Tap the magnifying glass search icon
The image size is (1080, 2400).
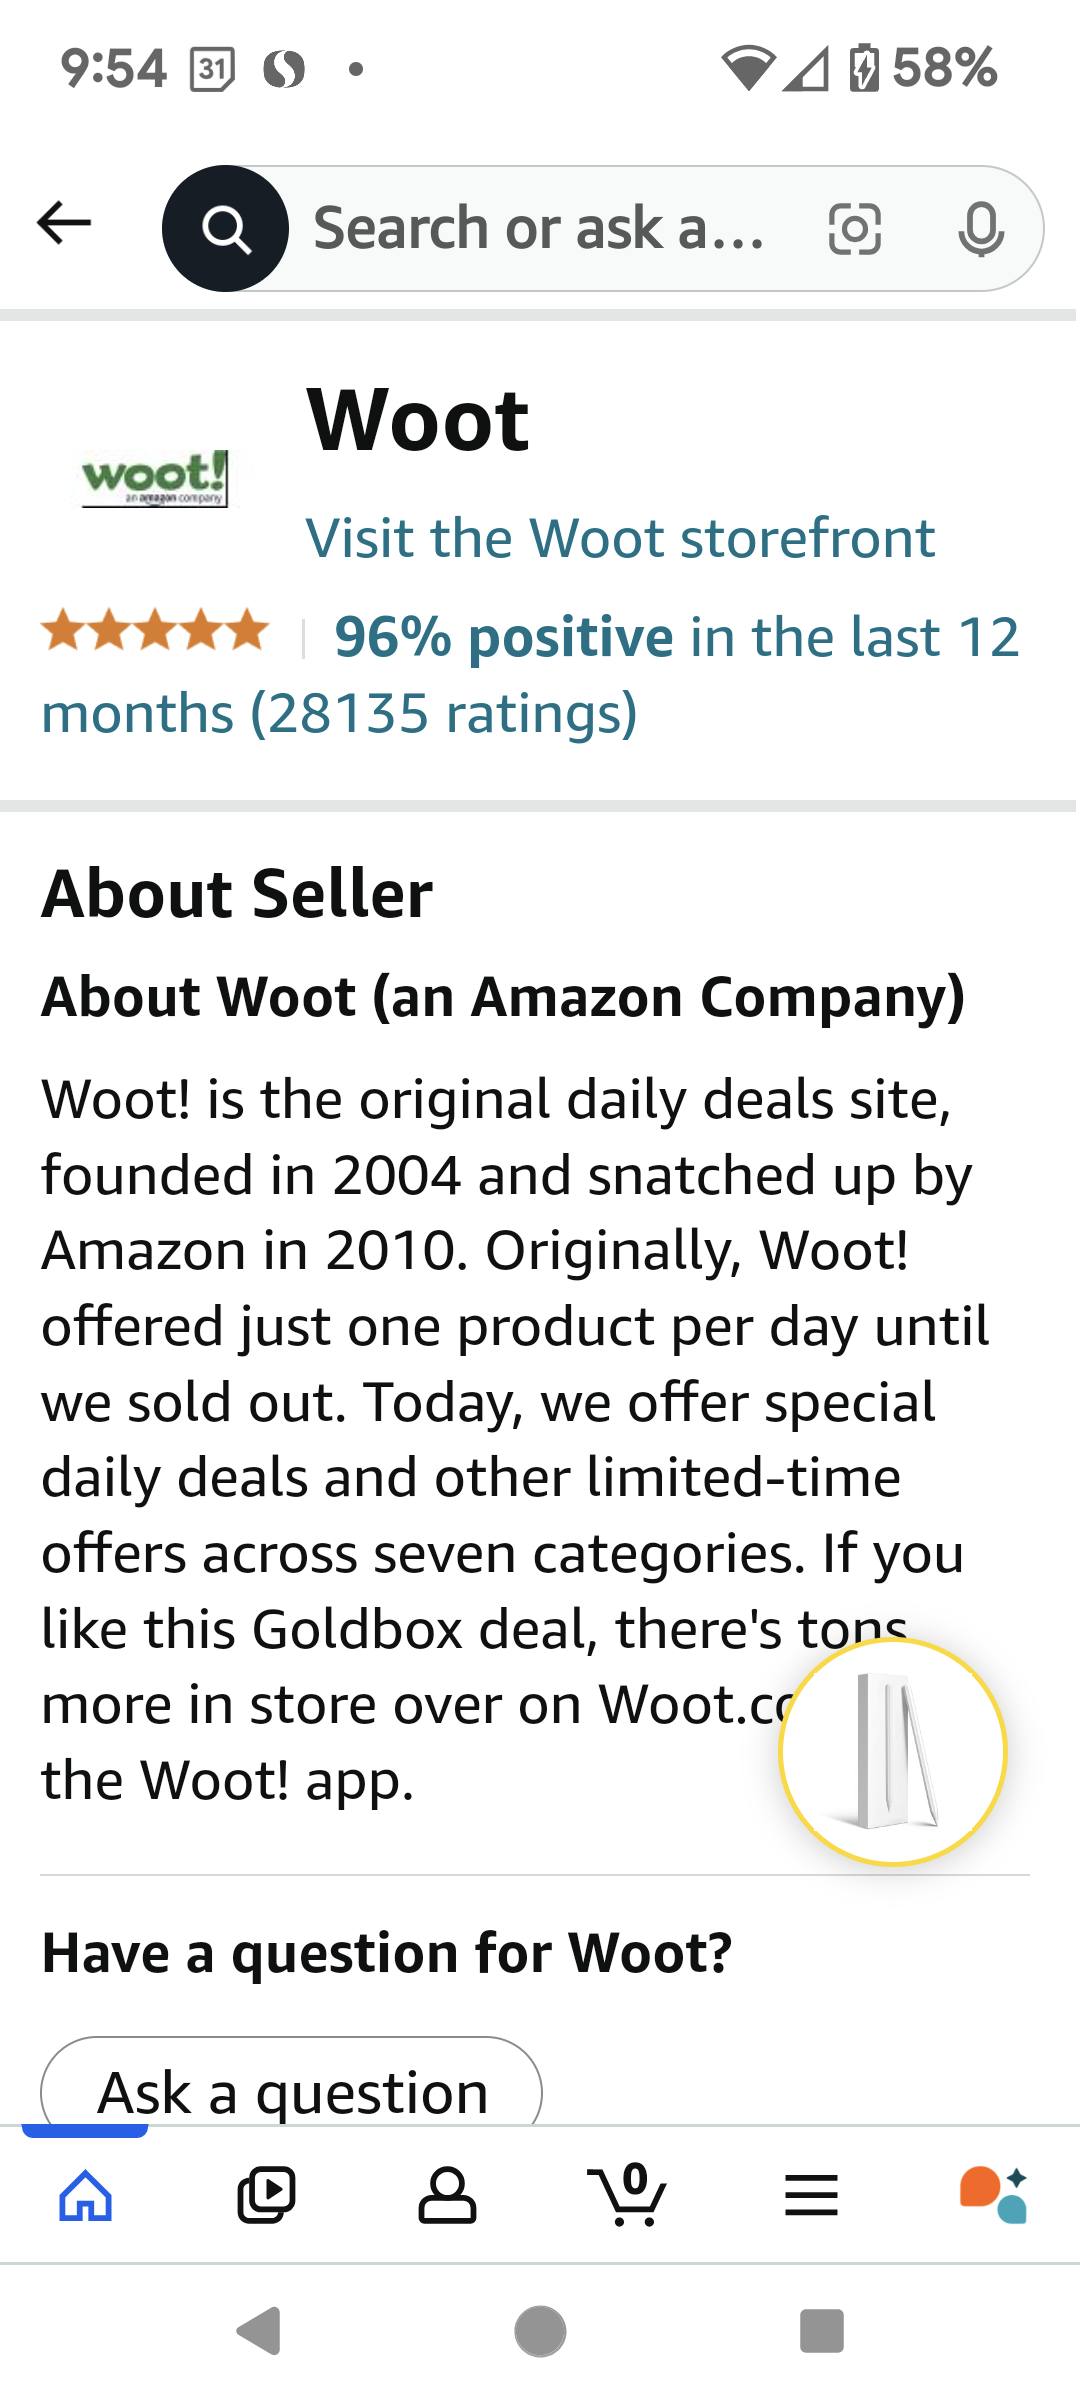pyautogui.click(x=226, y=229)
